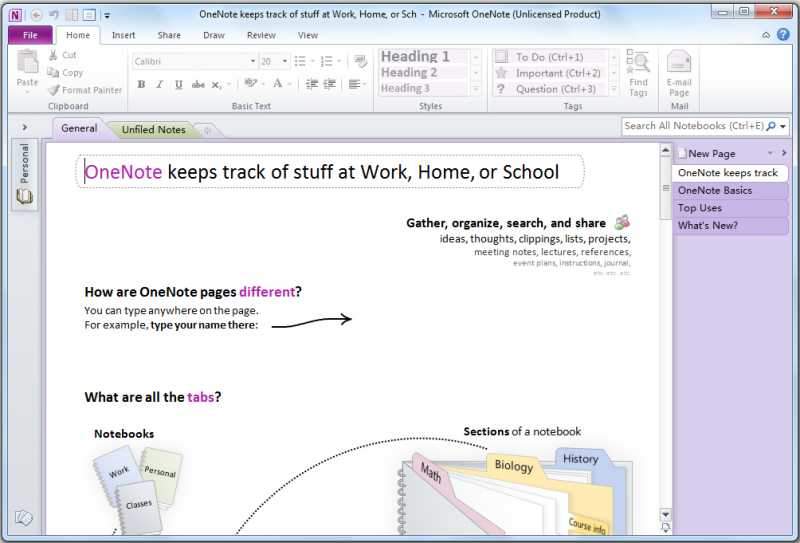This screenshot has height=543, width=800.
Task: Click the Format Painter brush
Action: tap(85, 90)
